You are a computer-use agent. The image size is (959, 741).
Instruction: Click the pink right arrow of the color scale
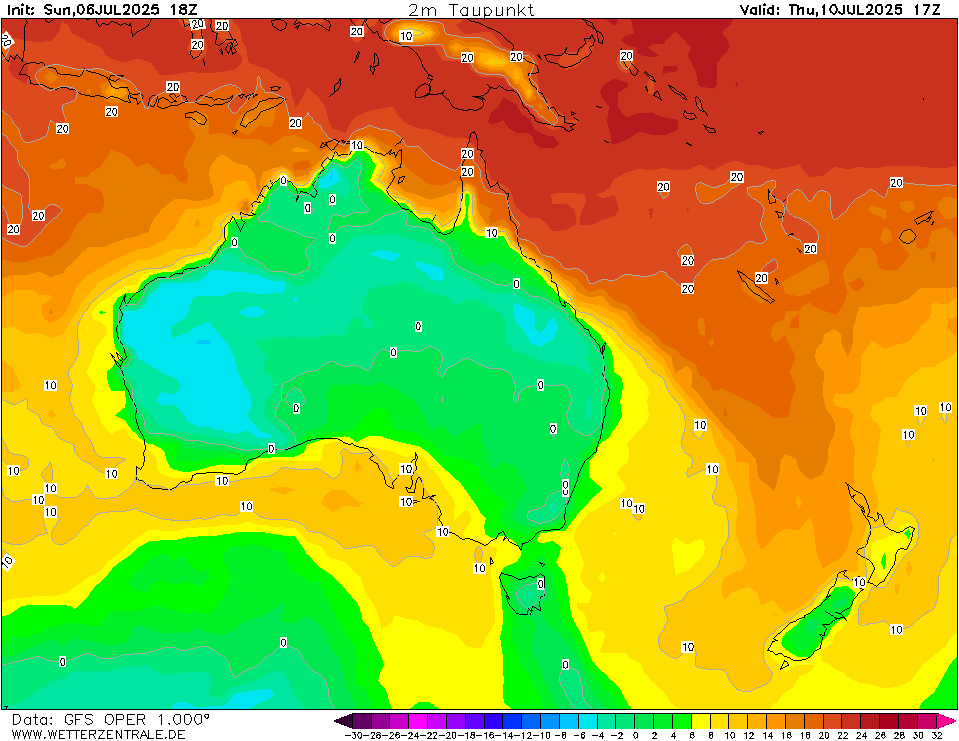pyautogui.click(x=946, y=721)
